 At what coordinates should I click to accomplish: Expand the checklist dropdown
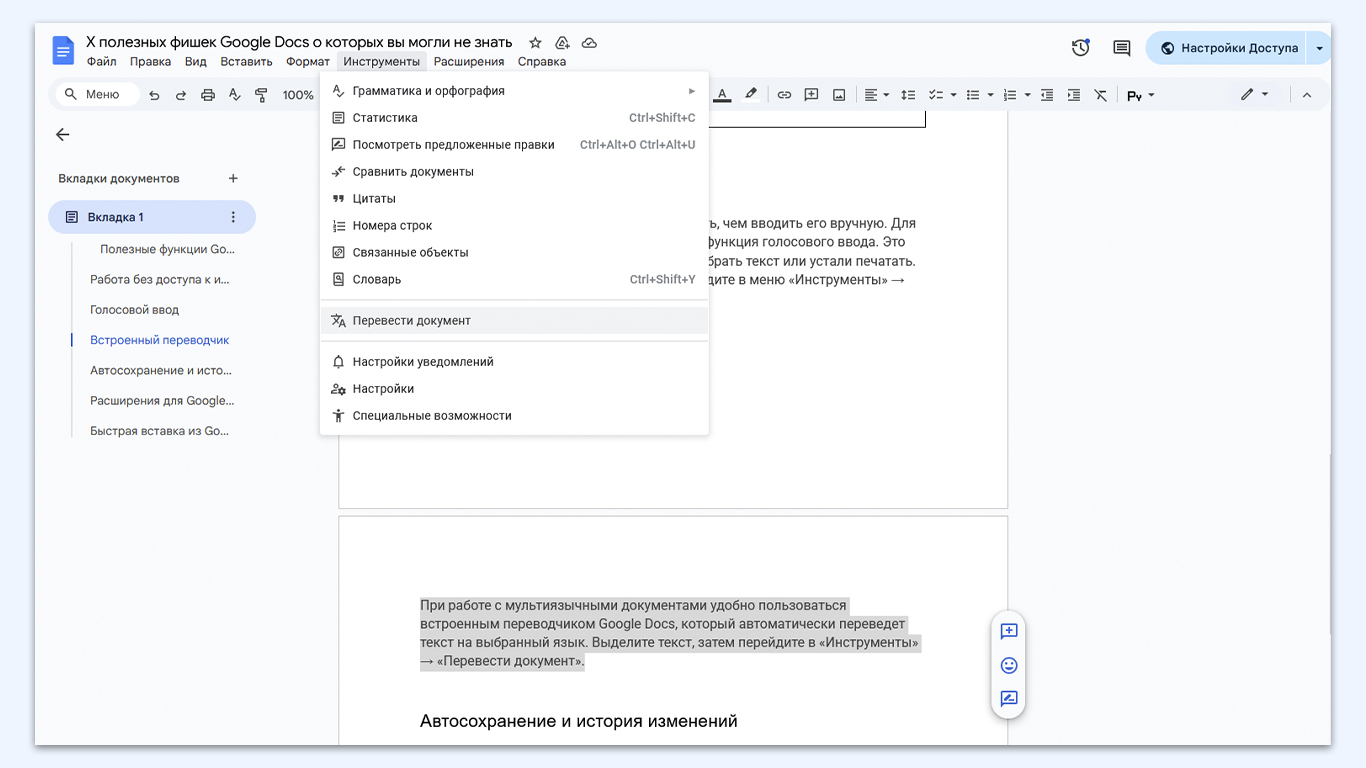click(x=953, y=95)
